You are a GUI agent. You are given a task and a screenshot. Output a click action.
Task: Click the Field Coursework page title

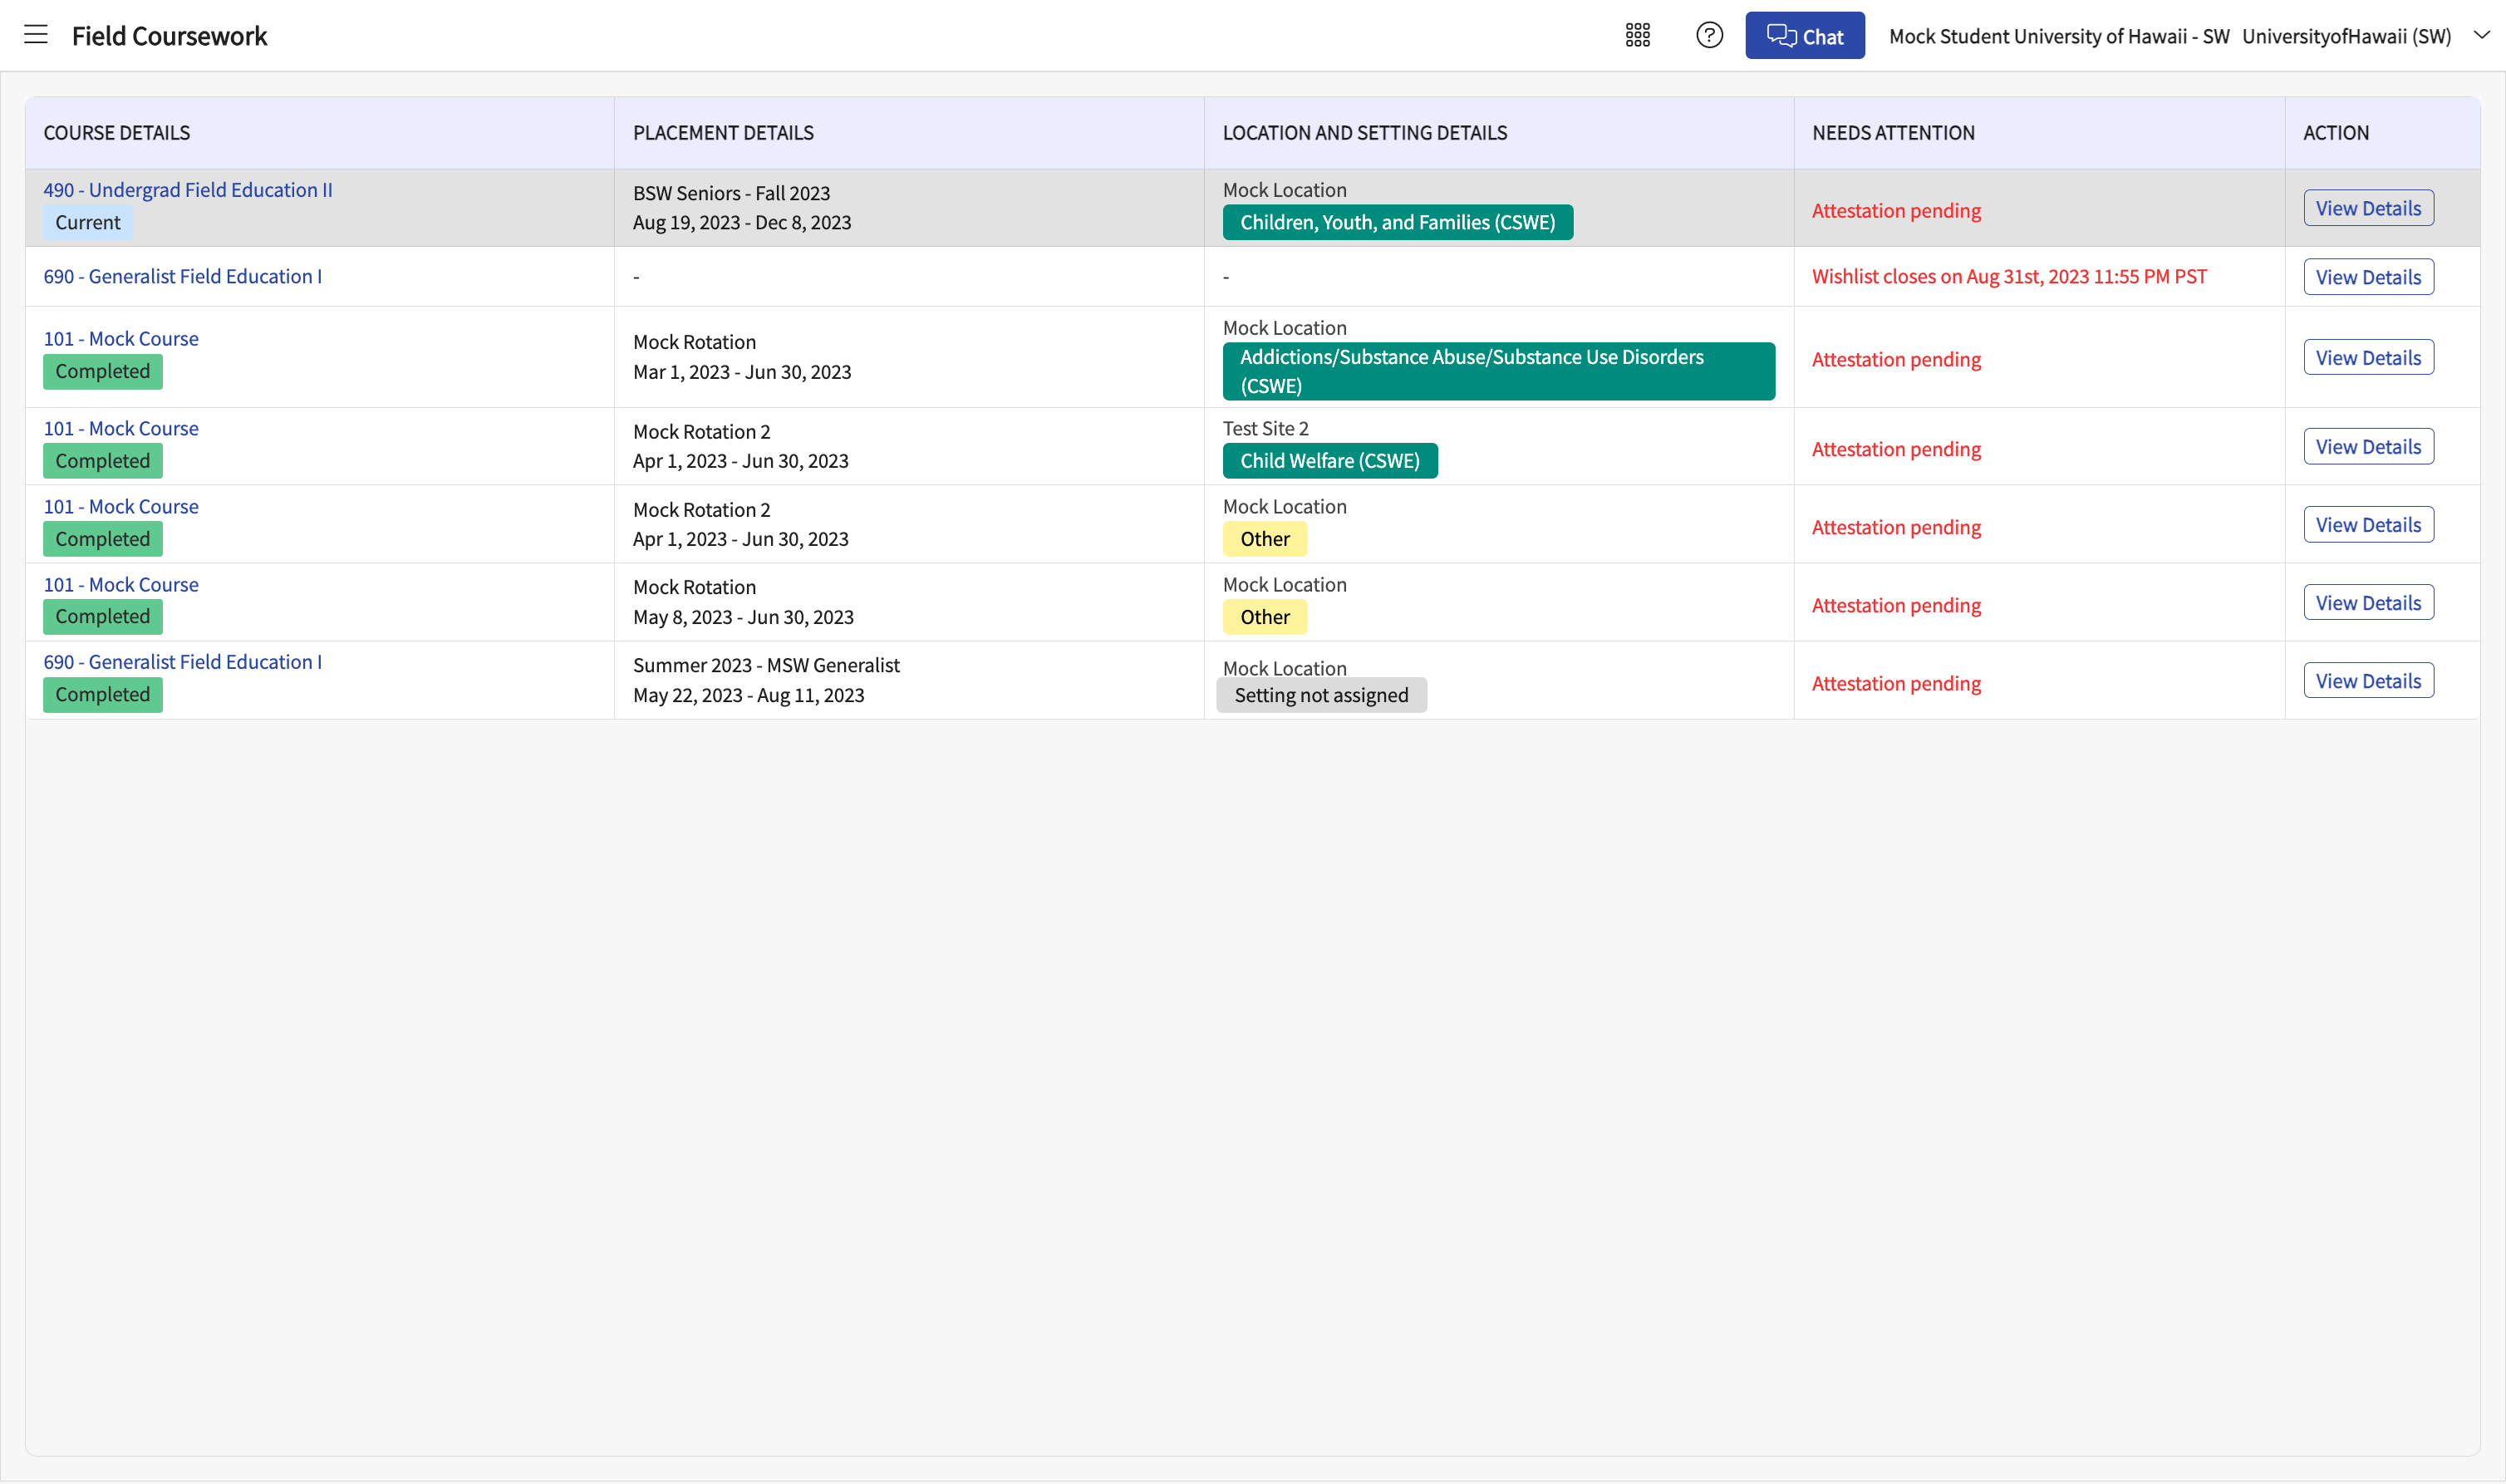point(169,36)
